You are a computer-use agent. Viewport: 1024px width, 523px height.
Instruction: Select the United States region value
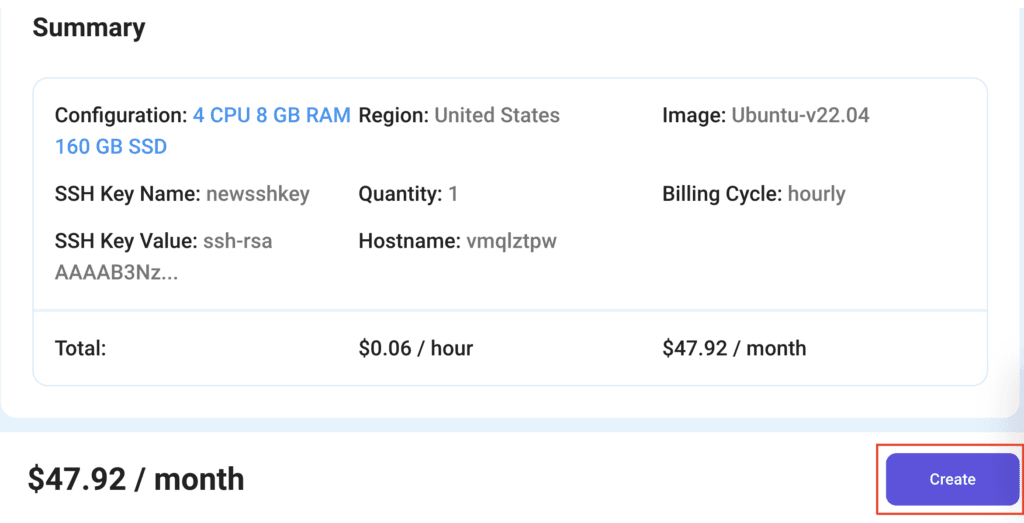(497, 115)
